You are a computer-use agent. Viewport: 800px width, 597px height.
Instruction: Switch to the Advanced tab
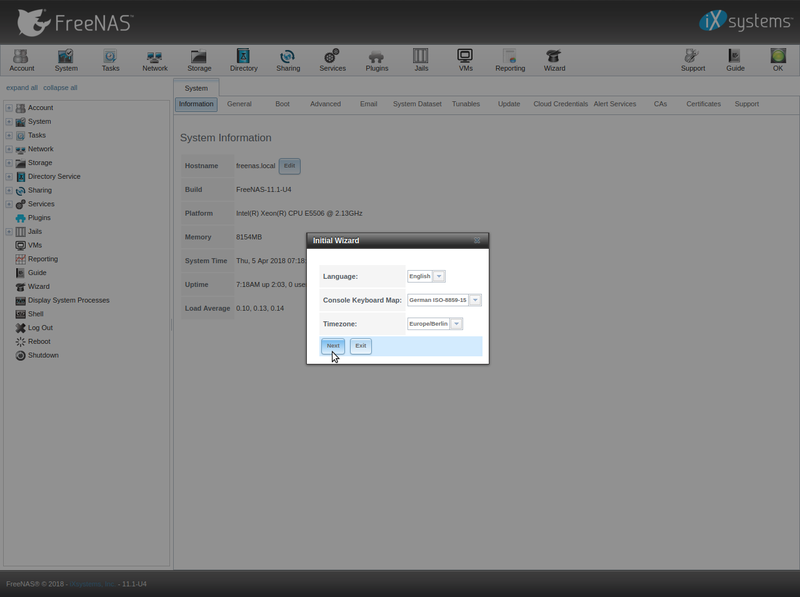pos(326,104)
